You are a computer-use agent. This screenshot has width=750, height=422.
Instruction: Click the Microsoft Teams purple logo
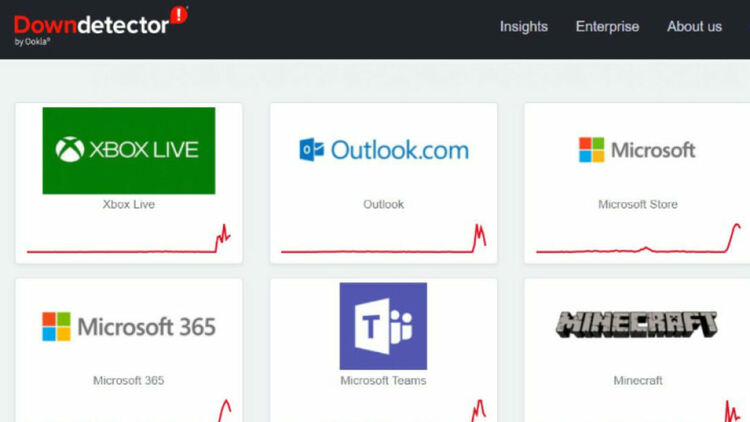coord(383,326)
